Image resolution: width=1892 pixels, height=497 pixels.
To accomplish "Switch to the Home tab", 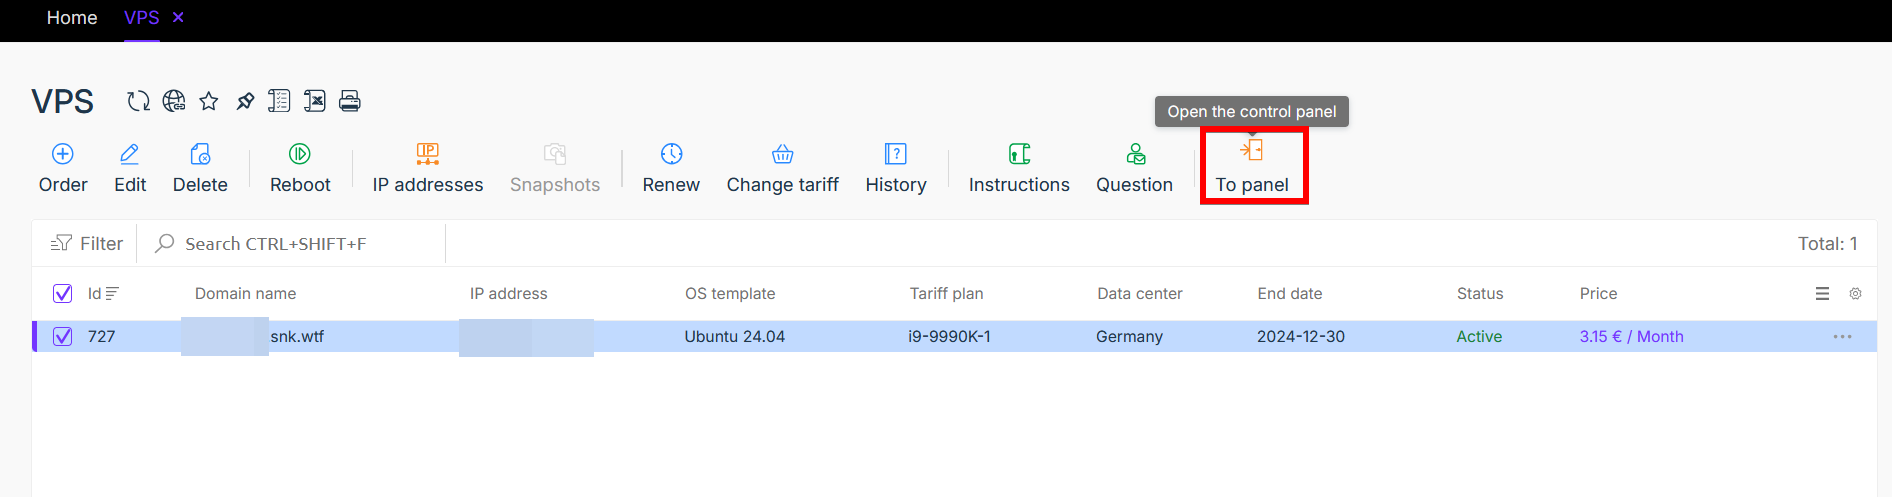I will [x=72, y=18].
